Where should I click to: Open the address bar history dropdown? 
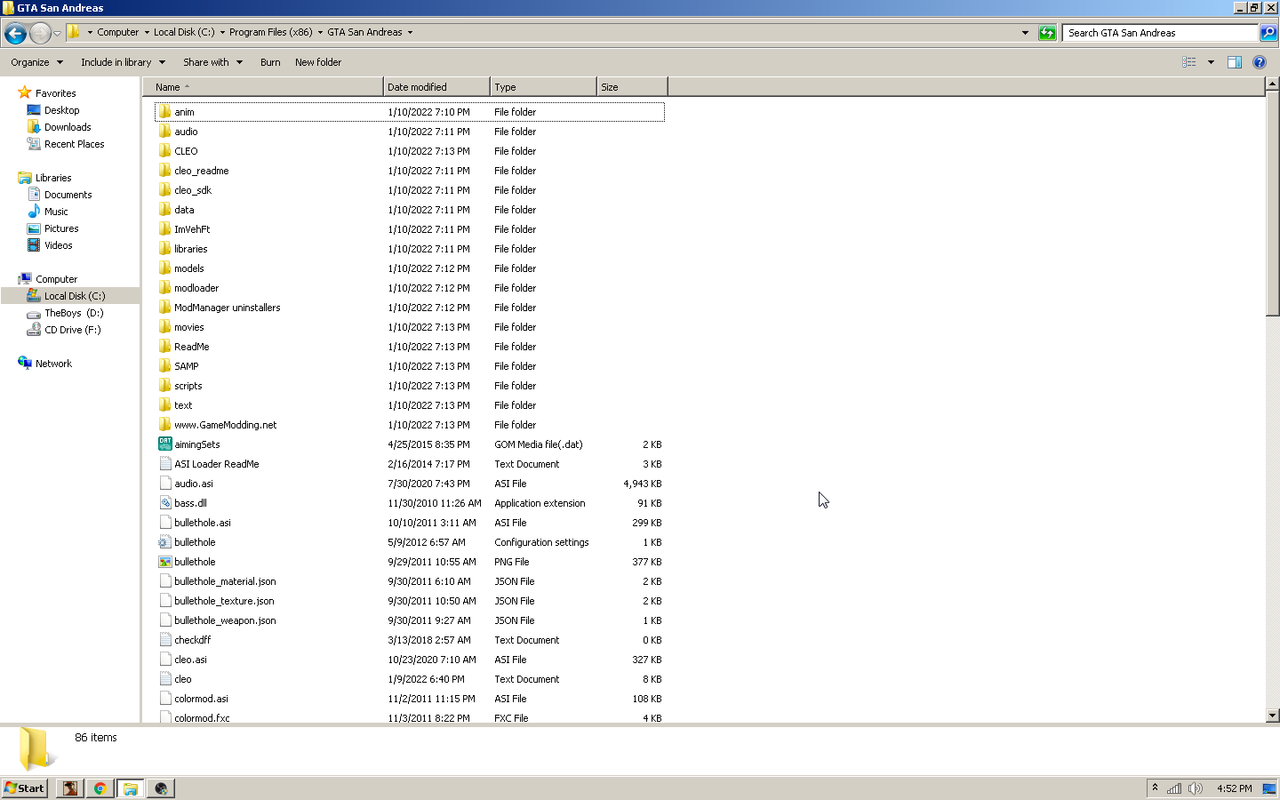pos(1025,33)
